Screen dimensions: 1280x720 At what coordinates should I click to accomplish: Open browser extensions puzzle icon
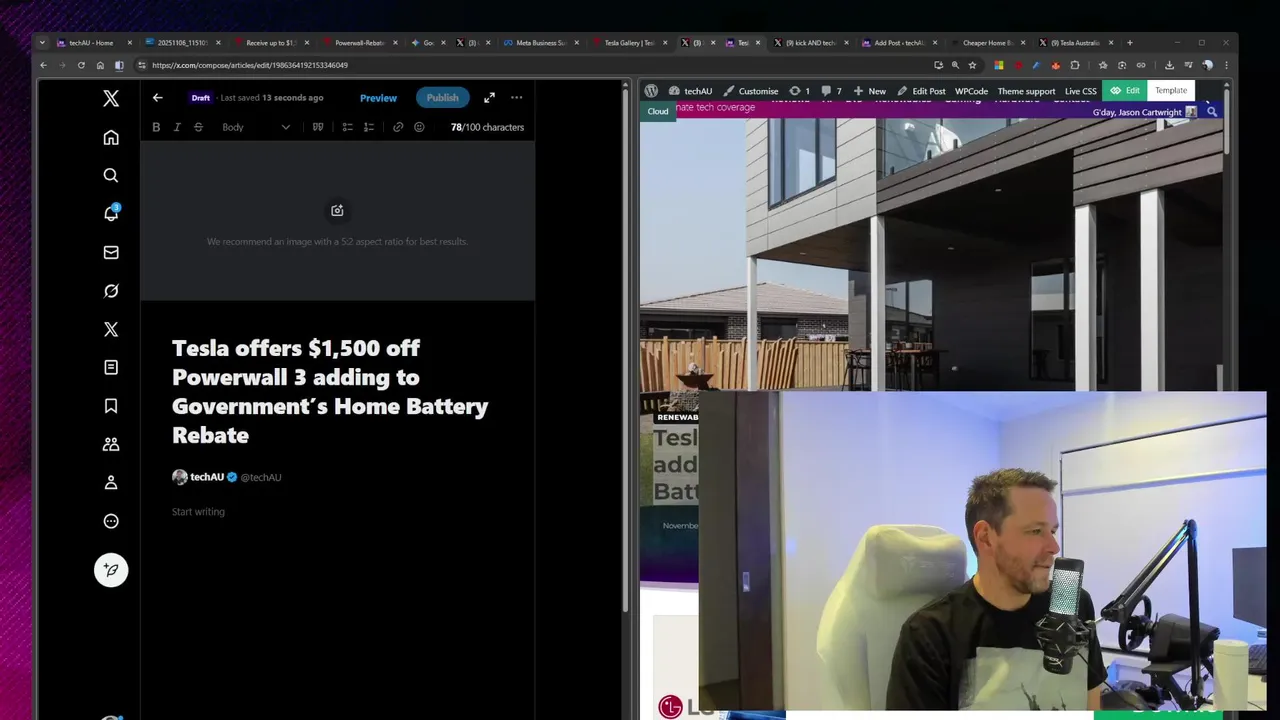(1075, 65)
